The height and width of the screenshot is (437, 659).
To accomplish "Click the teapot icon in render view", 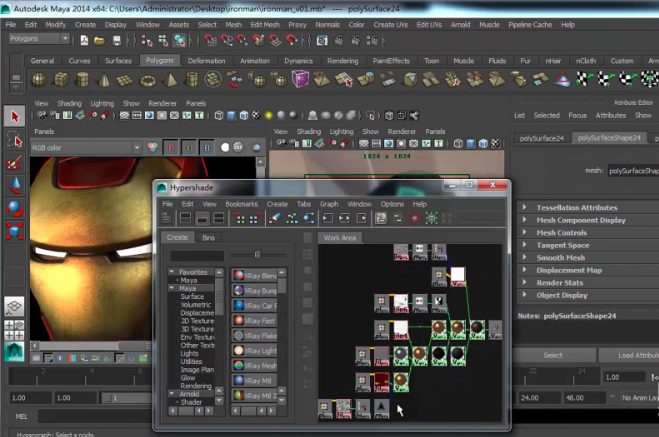I will (256, 147).
